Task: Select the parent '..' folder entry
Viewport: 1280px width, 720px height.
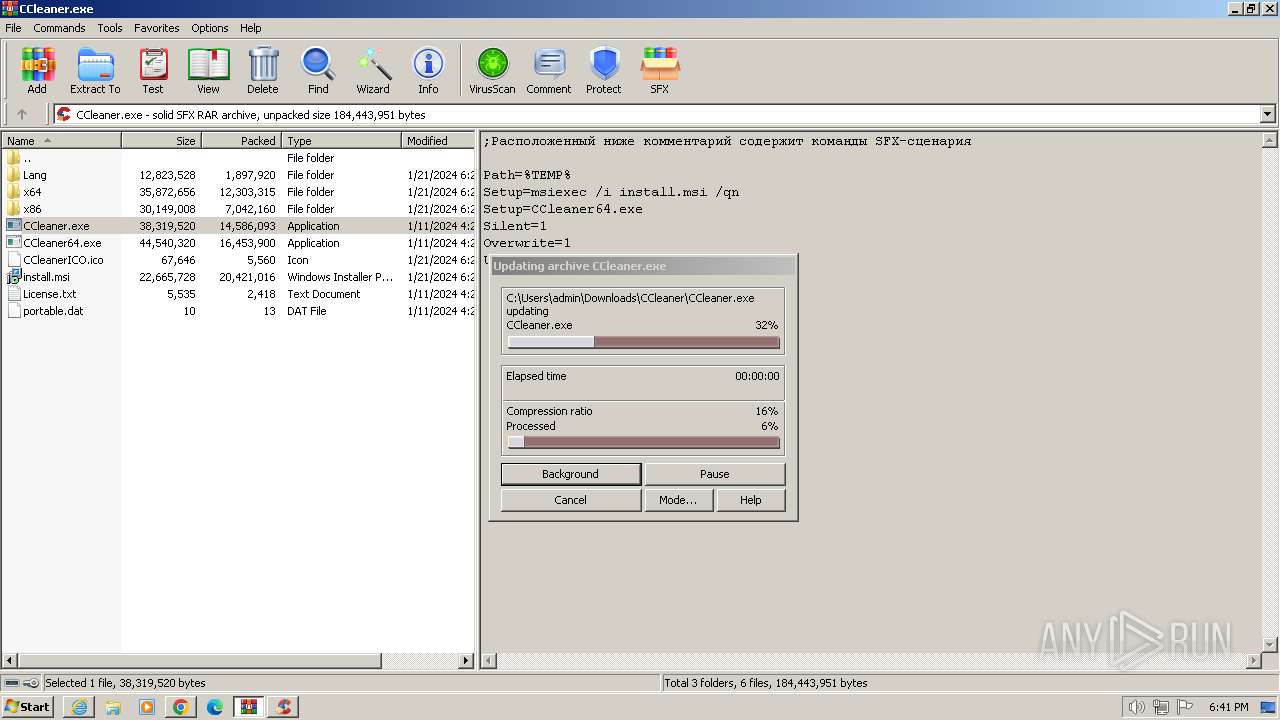Action: pyautogui.click(x=238, y=158)
